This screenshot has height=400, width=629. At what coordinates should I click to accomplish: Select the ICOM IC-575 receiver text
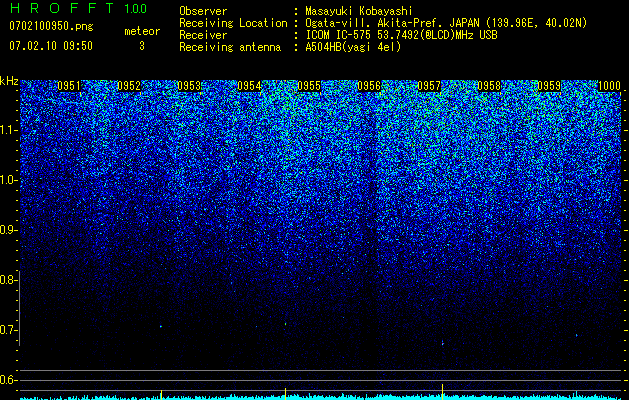pyautogui.click(x=401, y=35)
